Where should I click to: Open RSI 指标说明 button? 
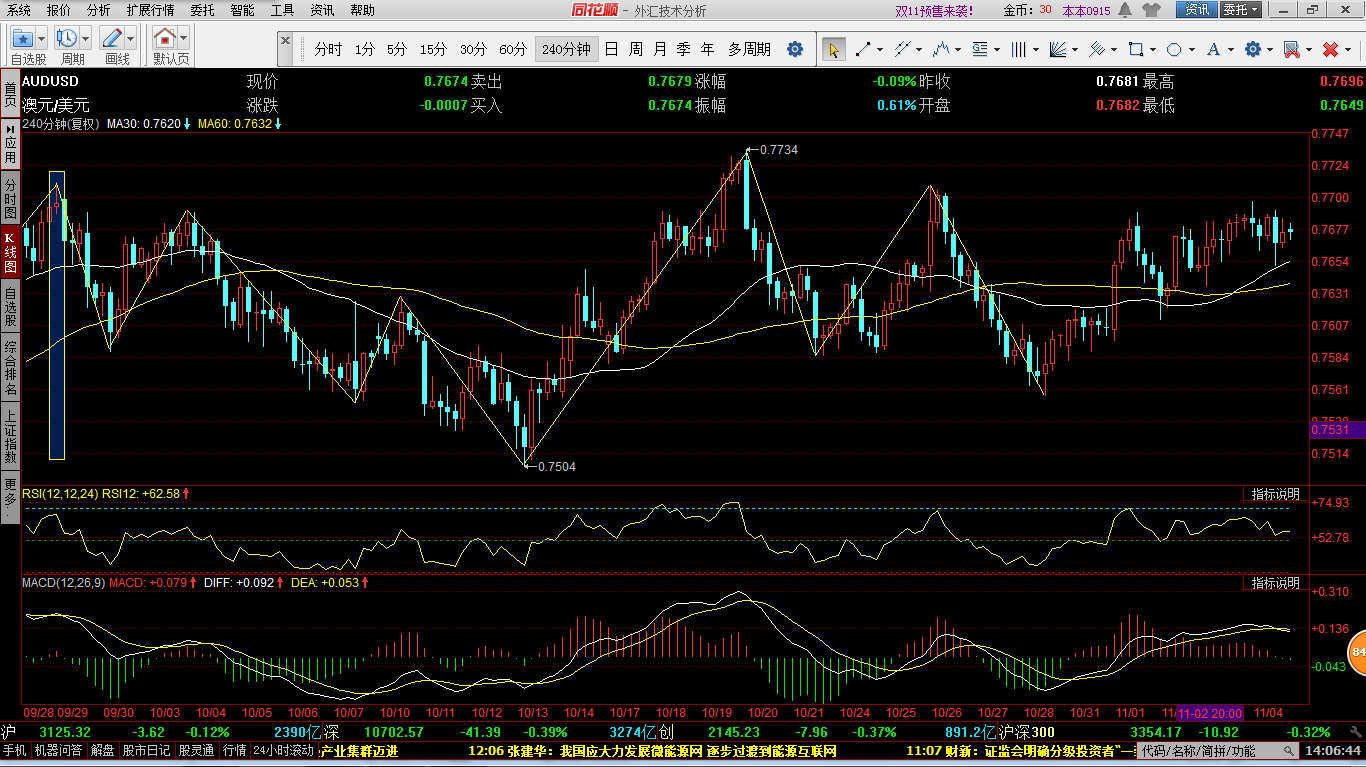coord(1275,494)
